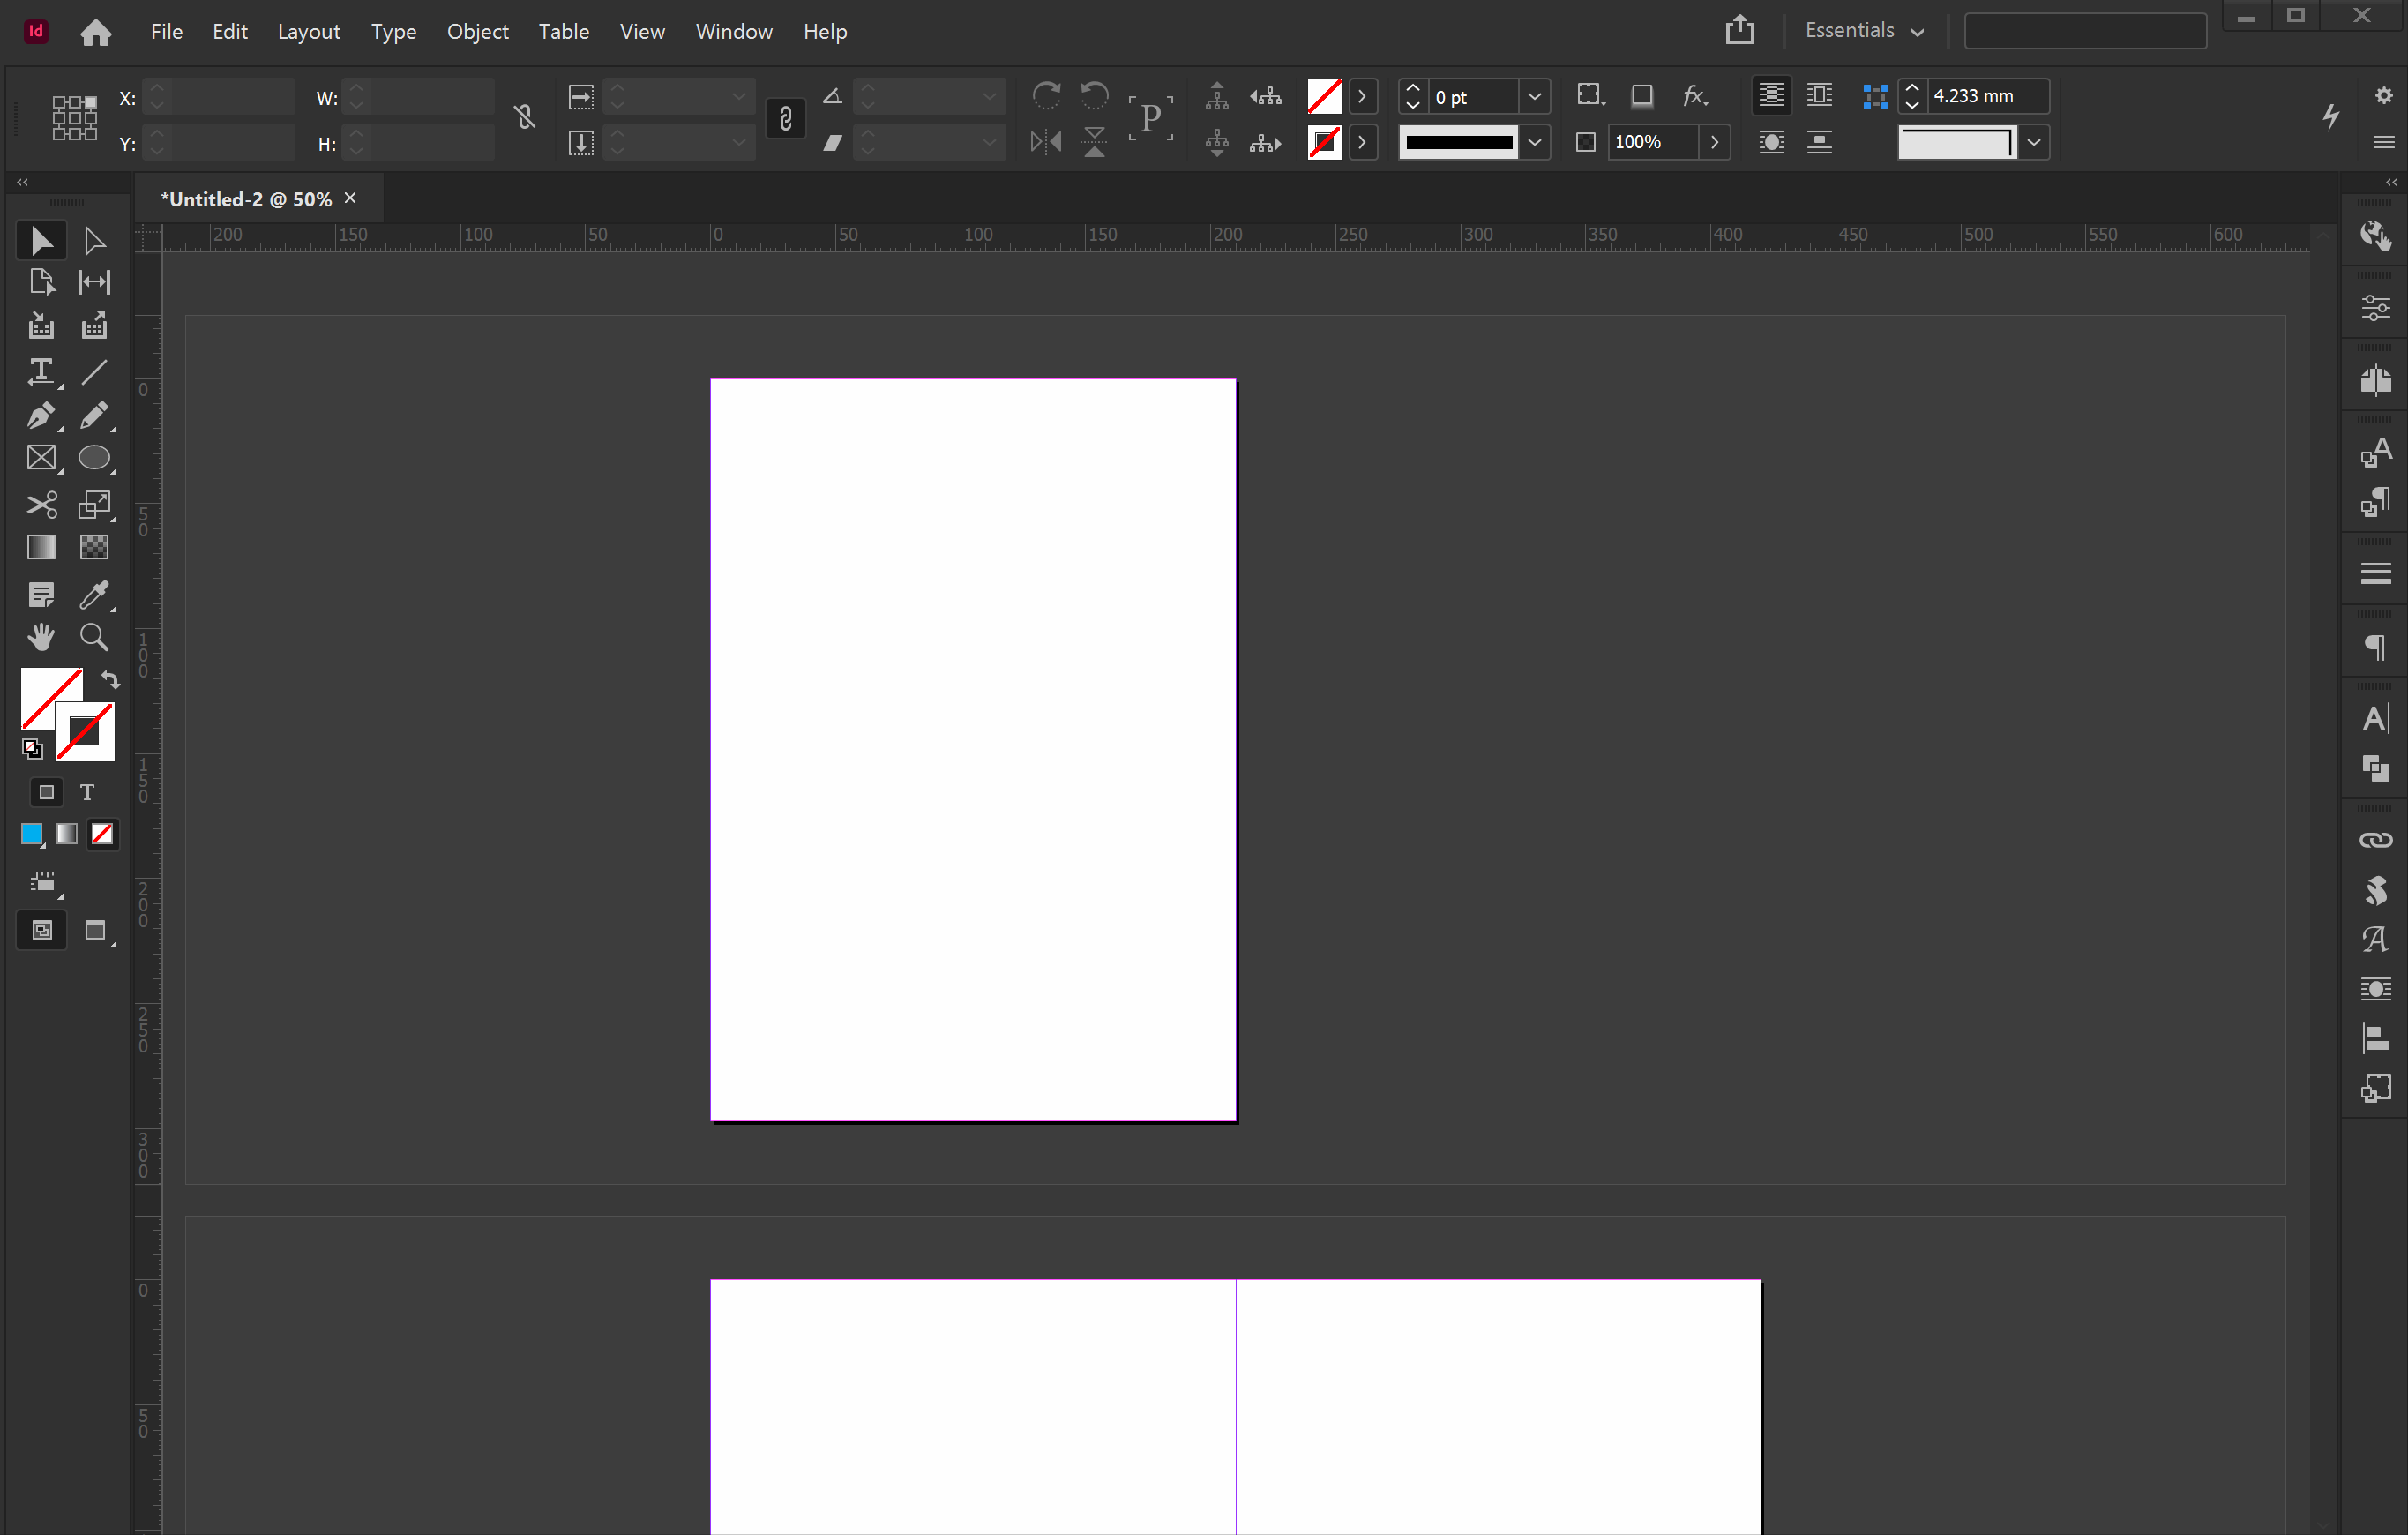
Task: Select the Pen tool
Action: [40, 415]
